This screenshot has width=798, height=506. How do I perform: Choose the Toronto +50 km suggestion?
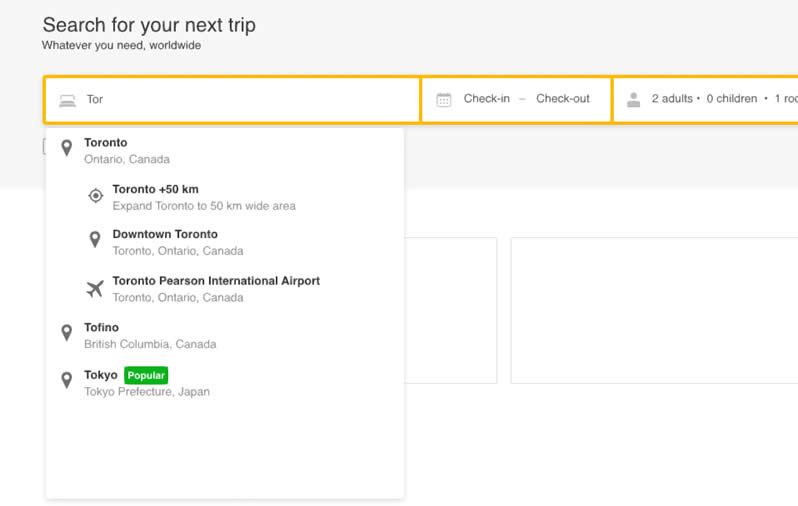pos(203,197)
